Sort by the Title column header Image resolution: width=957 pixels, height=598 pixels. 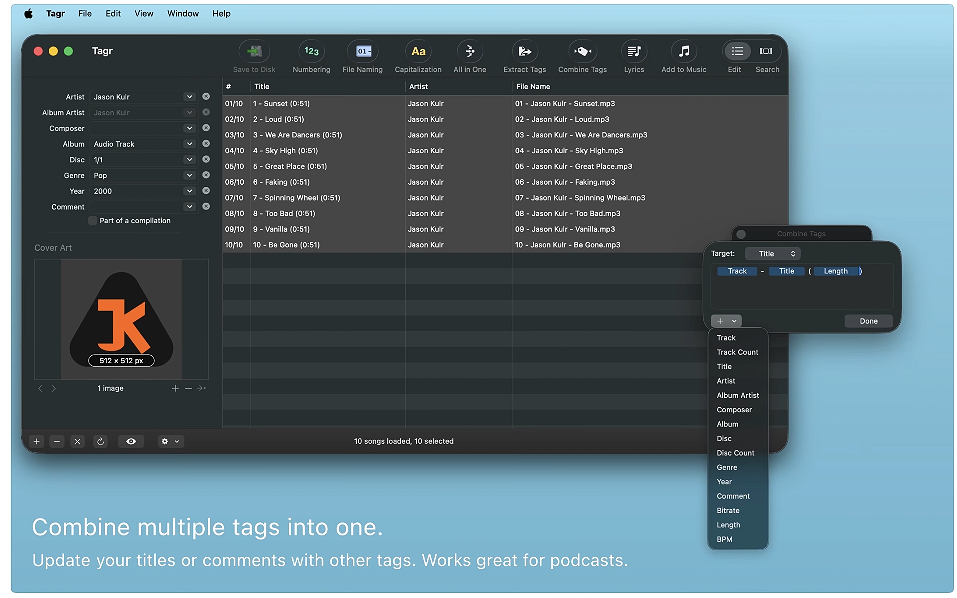tap(328, 87)
